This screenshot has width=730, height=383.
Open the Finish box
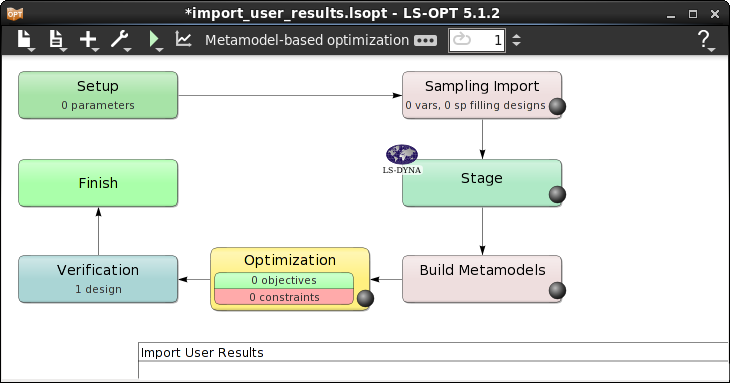98,183
